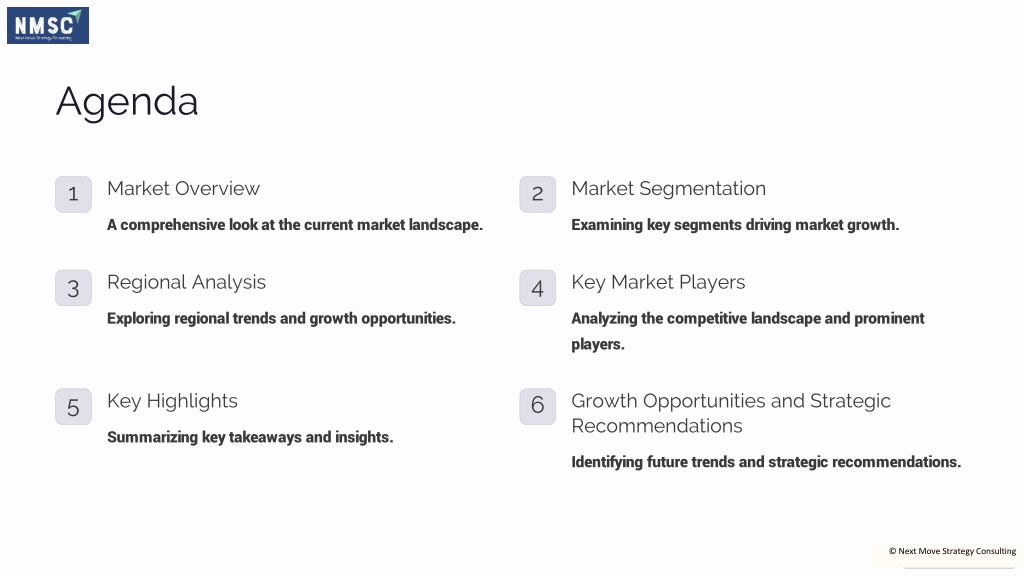Screen dimensions: 1024x576
Task: Select the number 6 agenda badge
Action: 537,407
